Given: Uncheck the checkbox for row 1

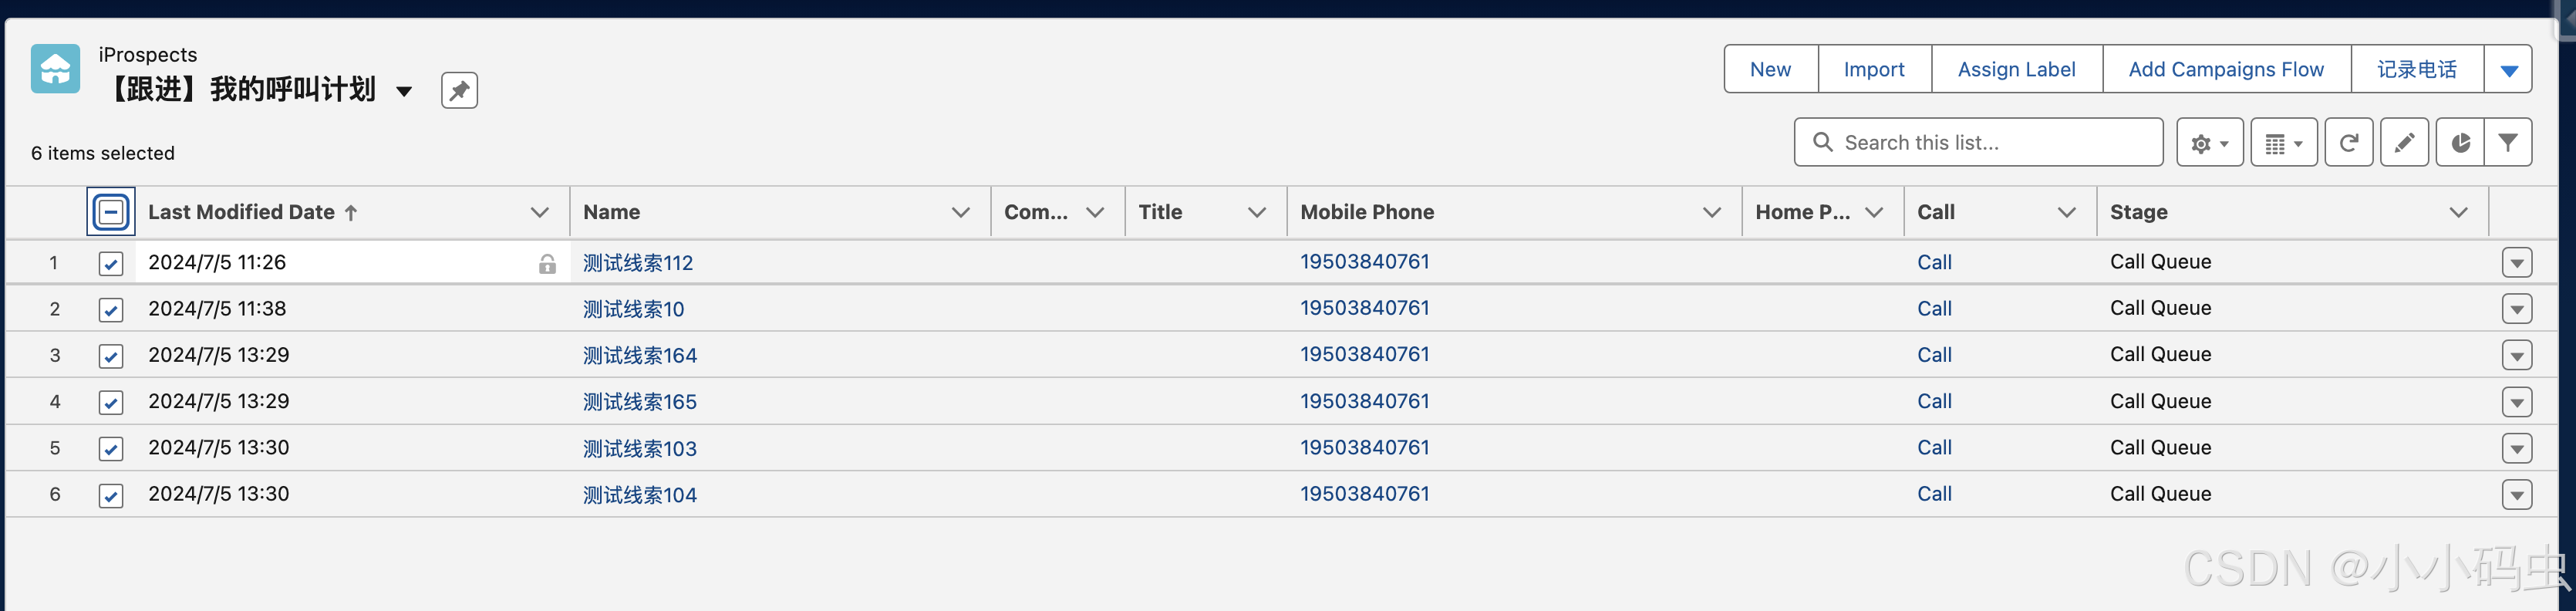Looking at the screenshot, I should (x=111, y=263).
